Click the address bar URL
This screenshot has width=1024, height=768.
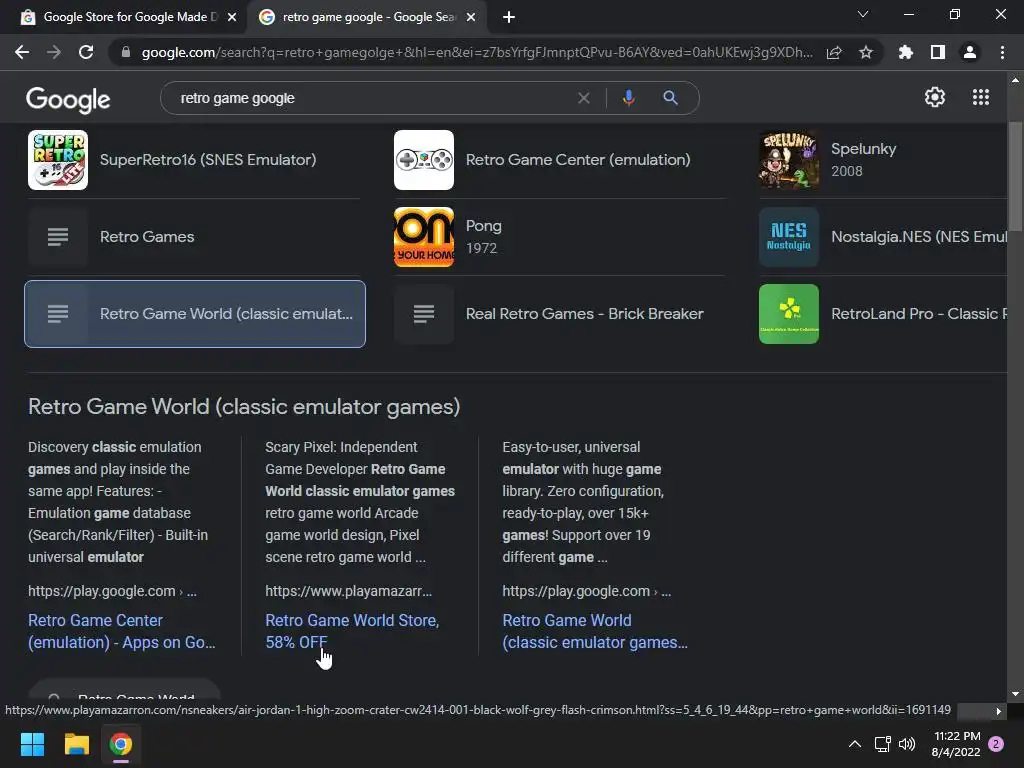click(x=477, y=52)
